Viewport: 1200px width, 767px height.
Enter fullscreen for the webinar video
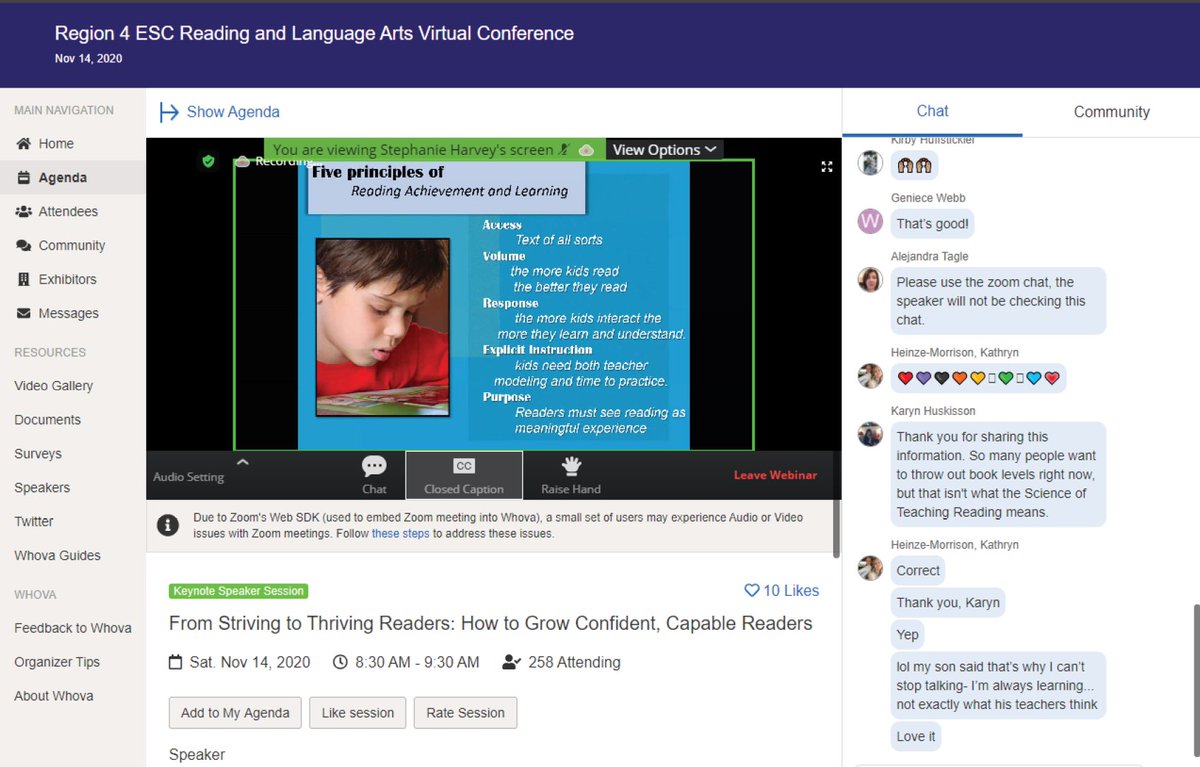(827, 167)
